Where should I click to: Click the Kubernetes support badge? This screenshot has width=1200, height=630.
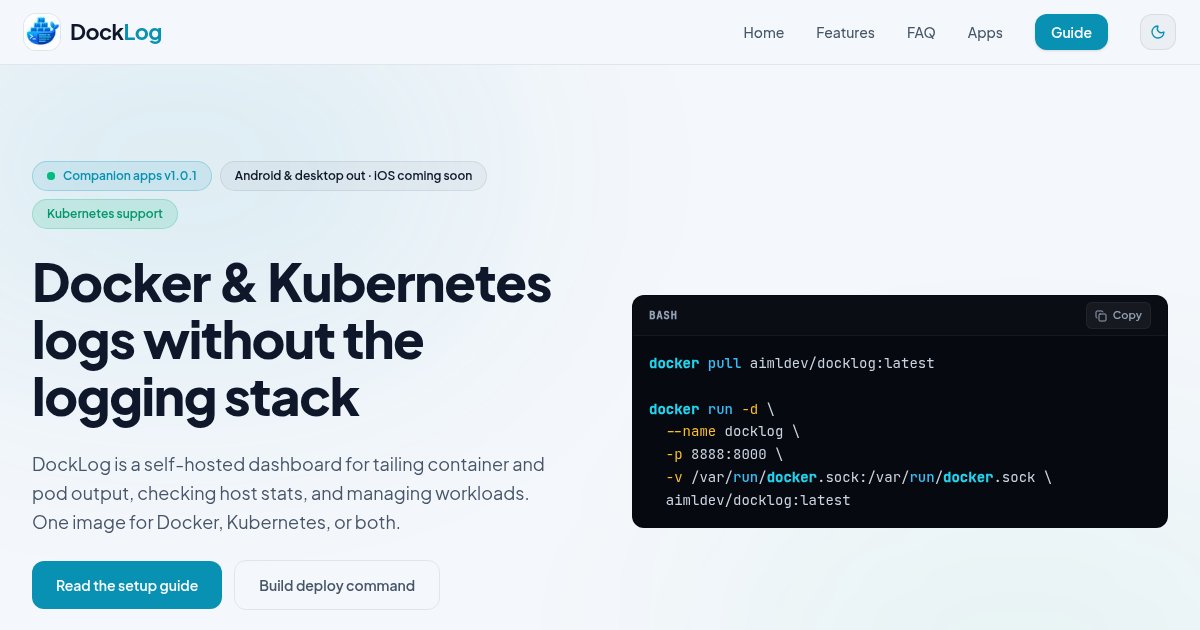(105, 214)
